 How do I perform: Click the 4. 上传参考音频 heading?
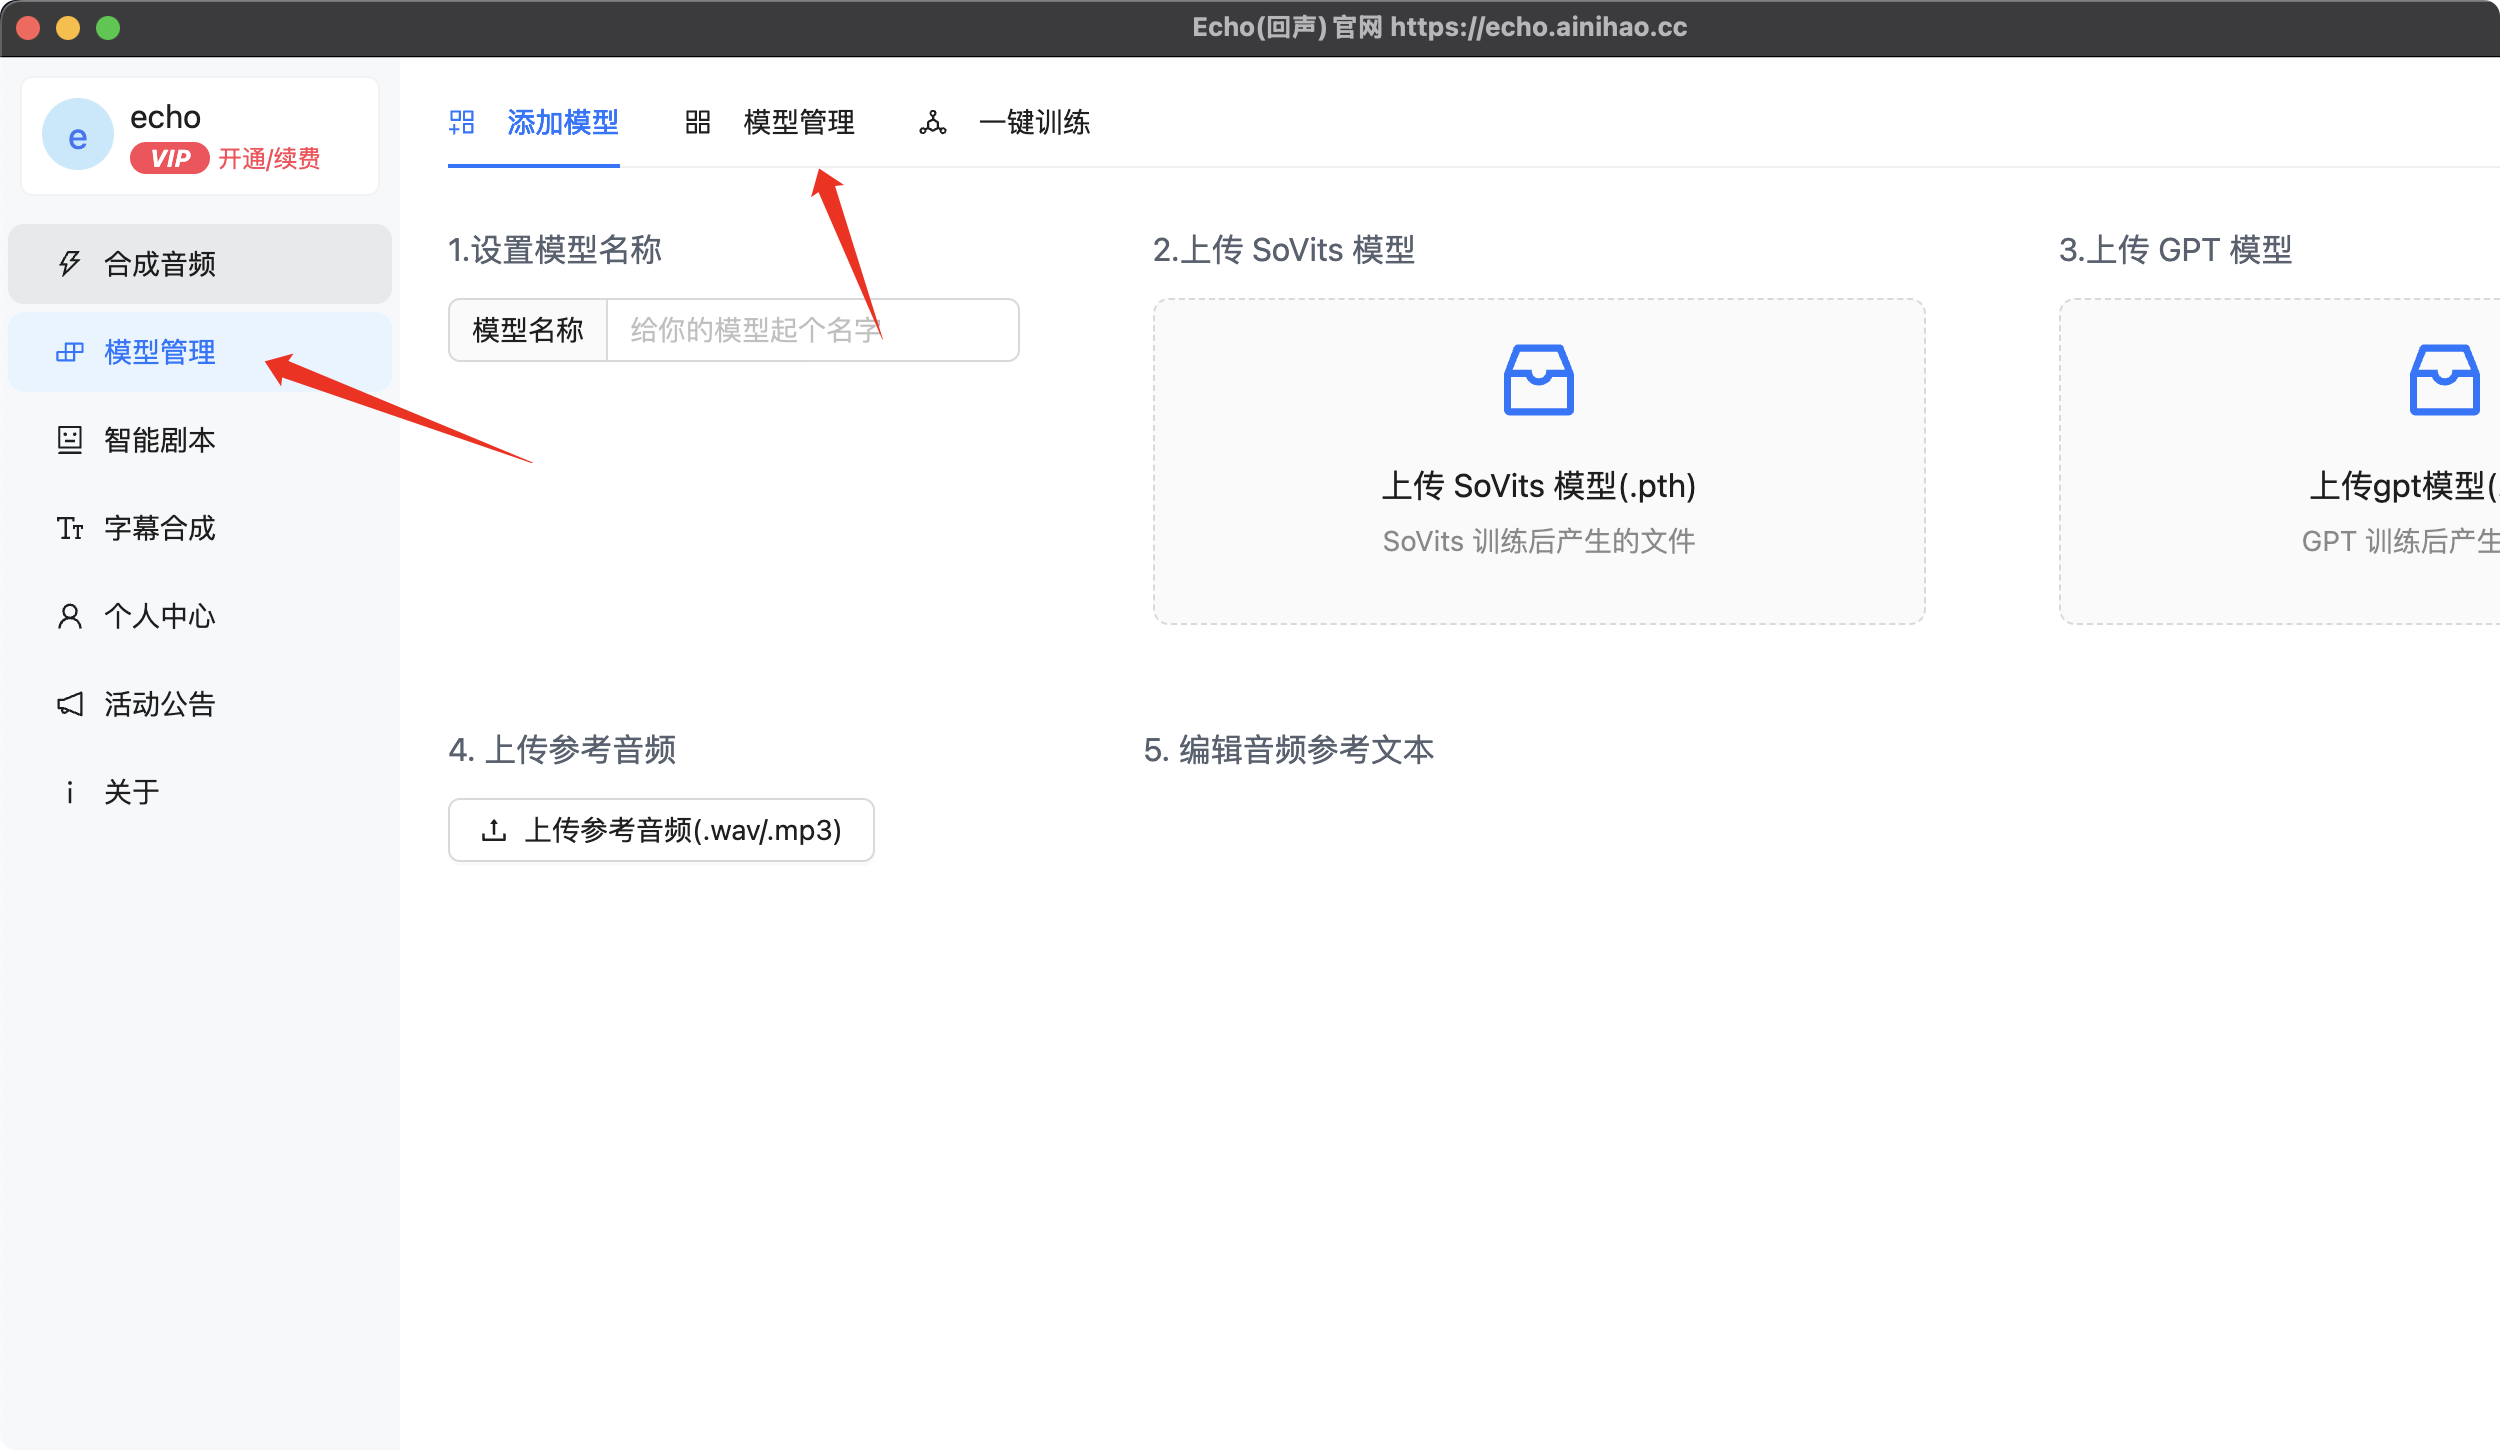562,750
